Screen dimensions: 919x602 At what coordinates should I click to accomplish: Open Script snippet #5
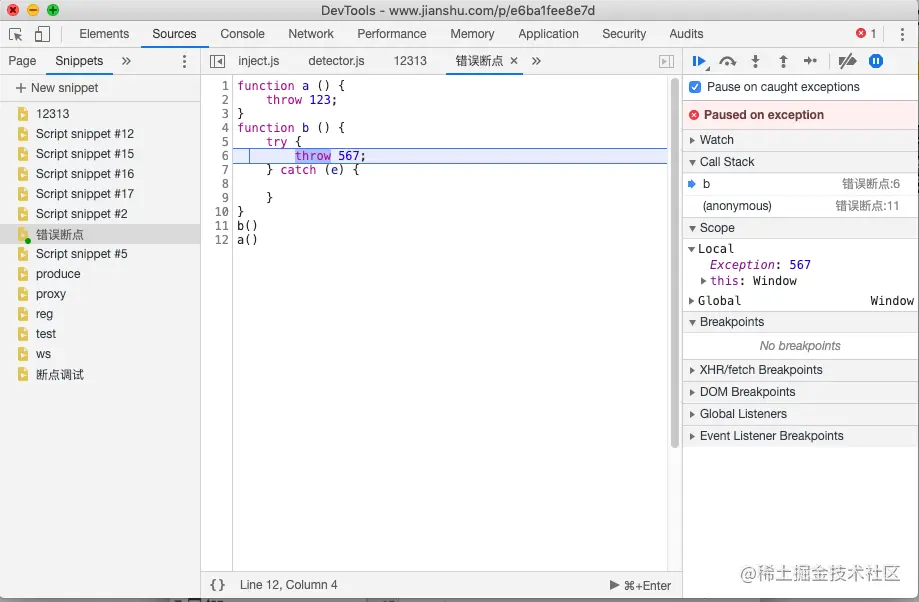click(x=100, y=254)
